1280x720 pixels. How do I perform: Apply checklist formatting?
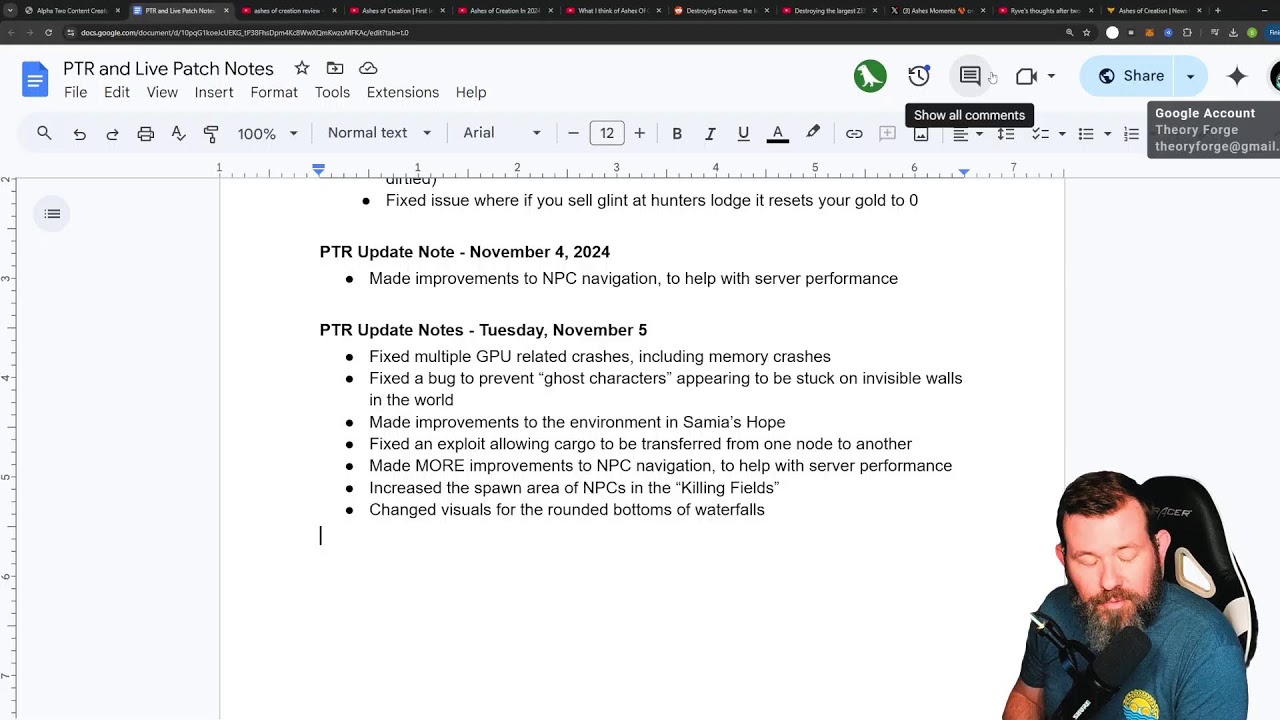click(1040, 134)
